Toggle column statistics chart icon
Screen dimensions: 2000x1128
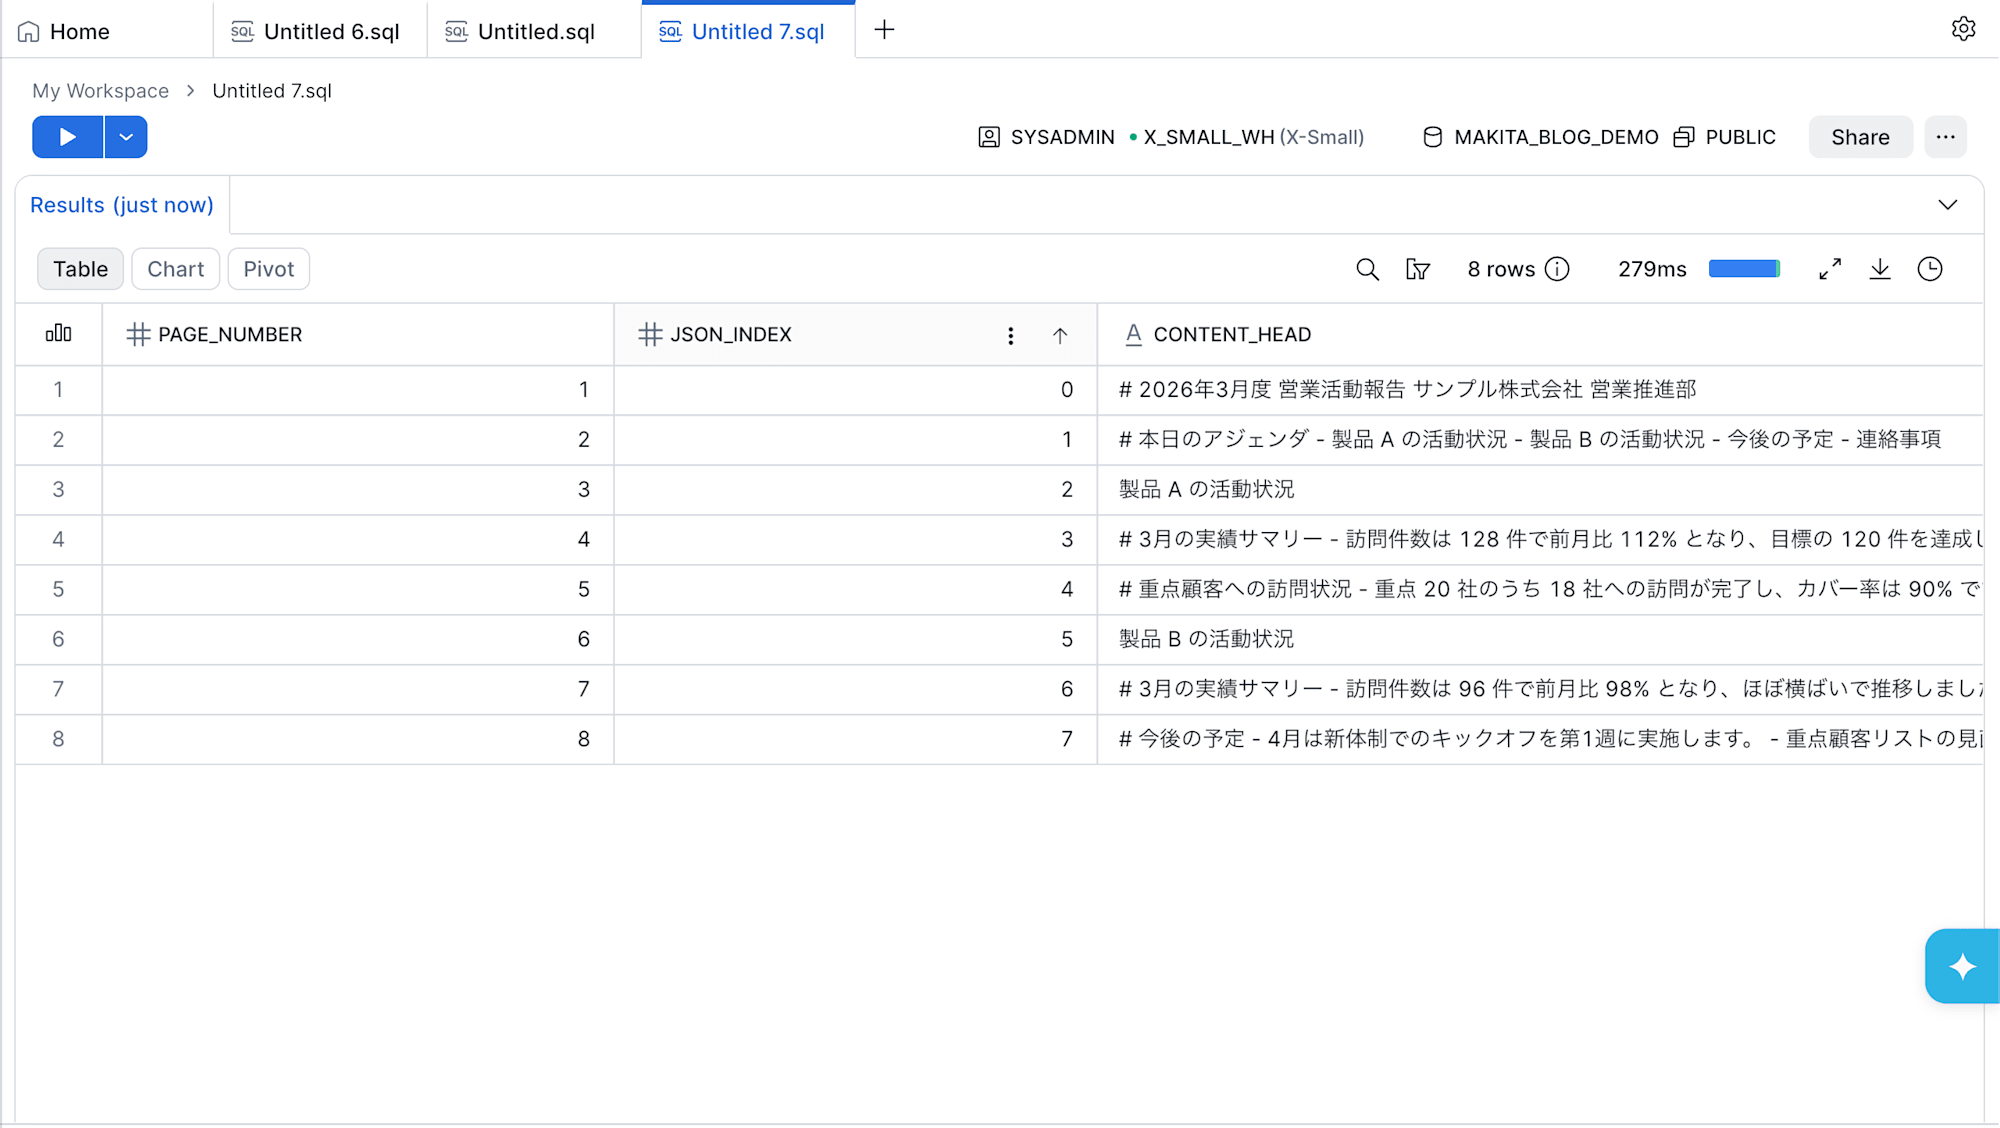click(59, 333)
